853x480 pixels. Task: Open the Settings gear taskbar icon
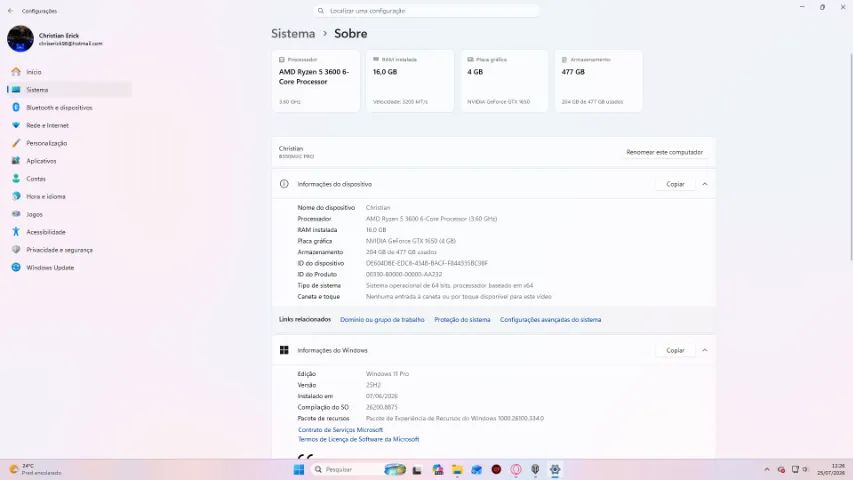coord(555,470)
